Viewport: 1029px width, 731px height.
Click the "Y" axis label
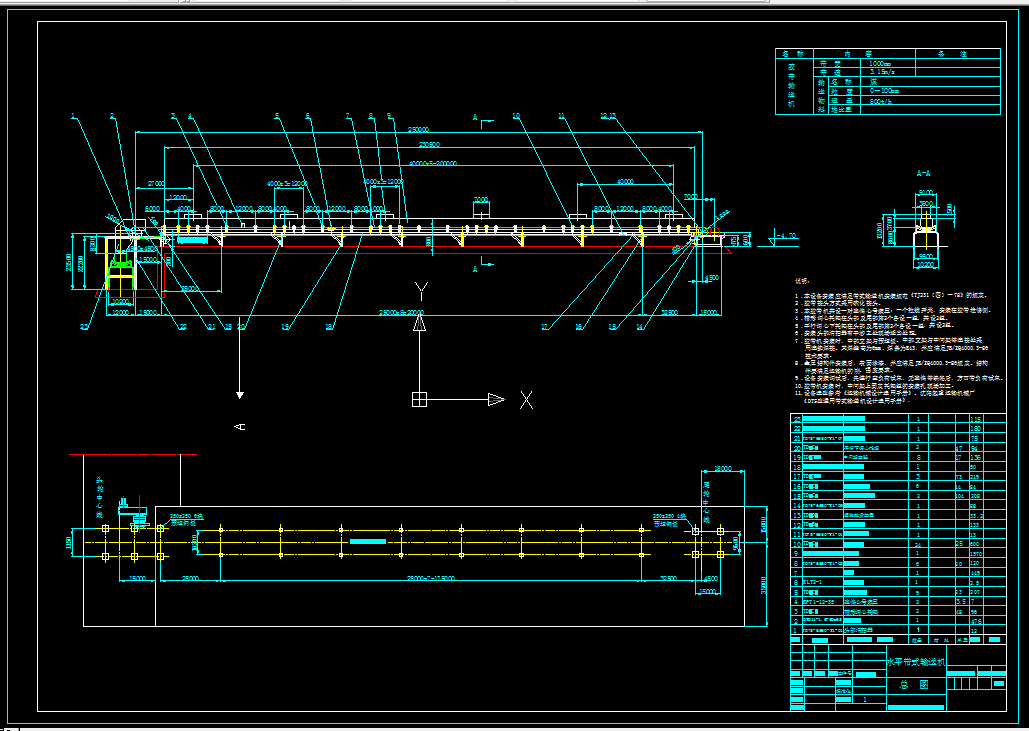[x=421, y=291]
